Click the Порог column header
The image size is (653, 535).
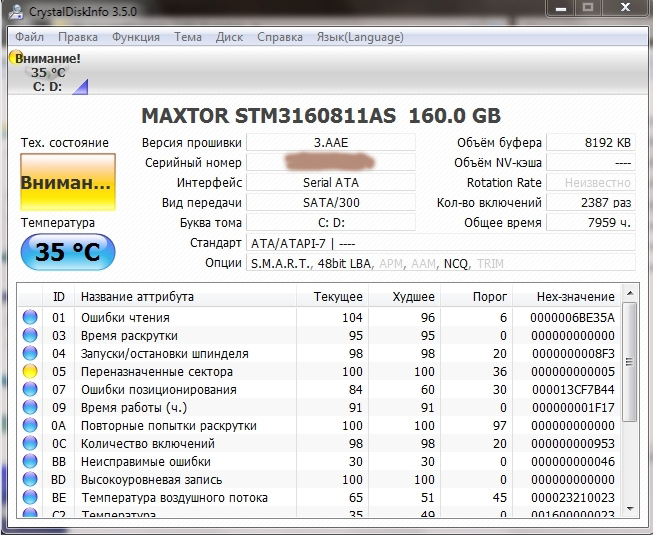476,296
